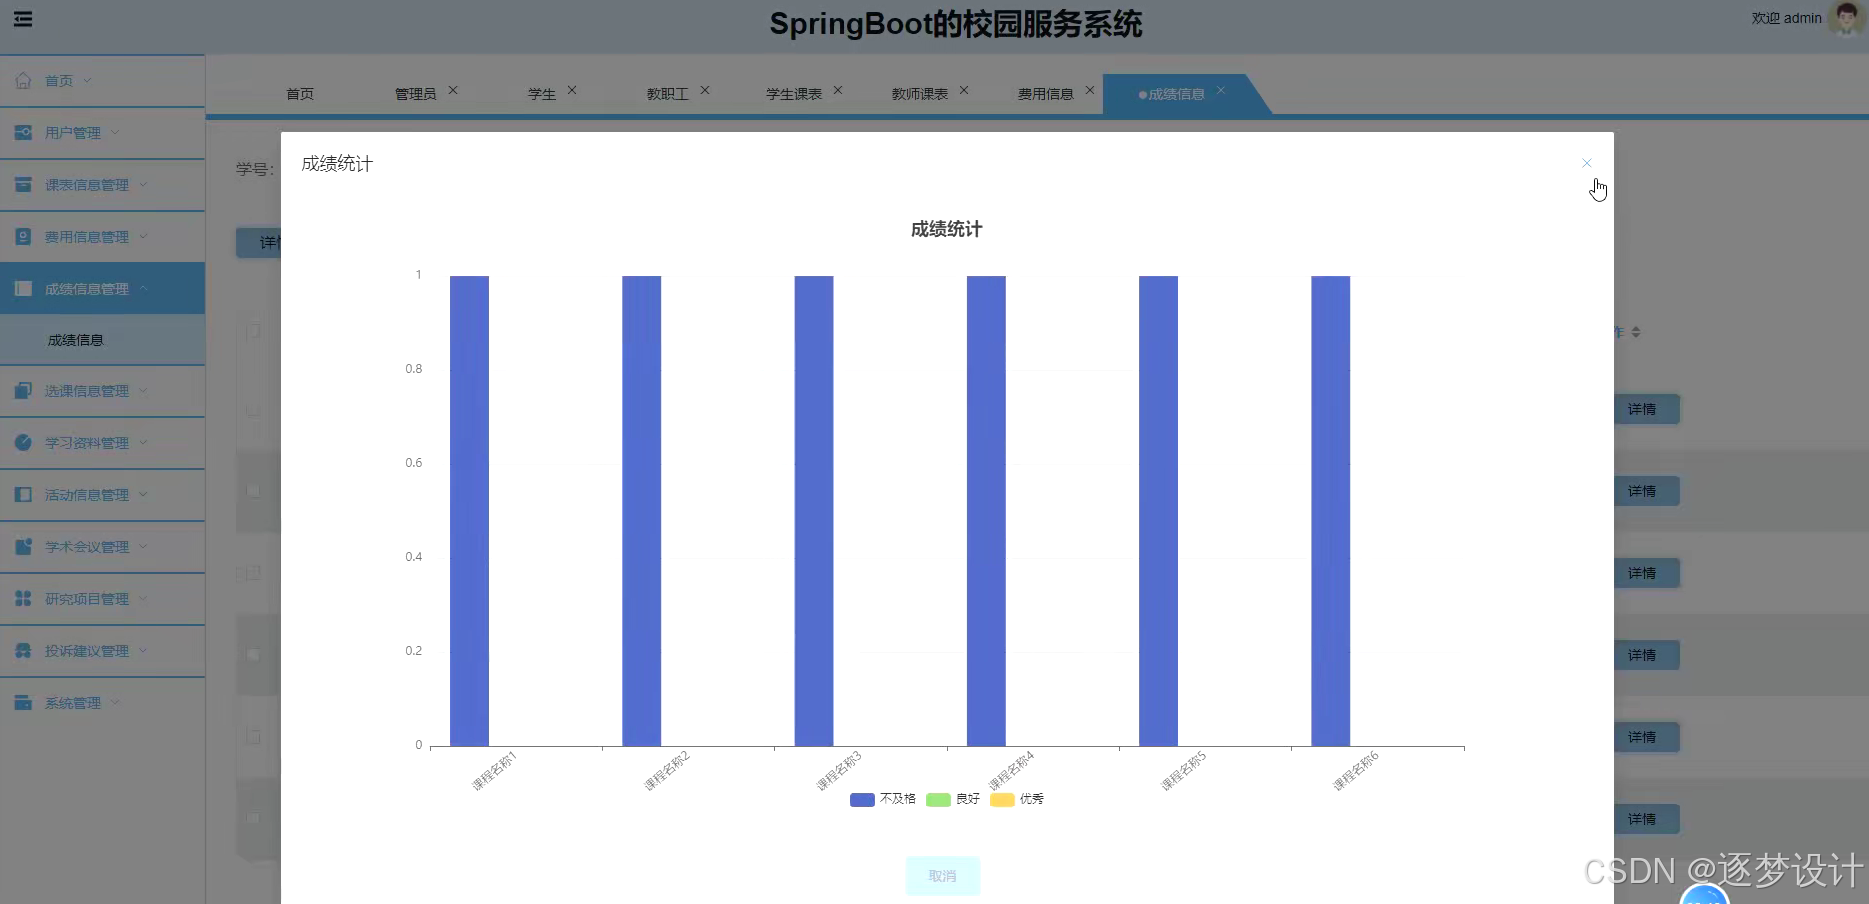Open 费用信息管理 via its sidebar icon

pyautogui.click(x=22, y=236)
